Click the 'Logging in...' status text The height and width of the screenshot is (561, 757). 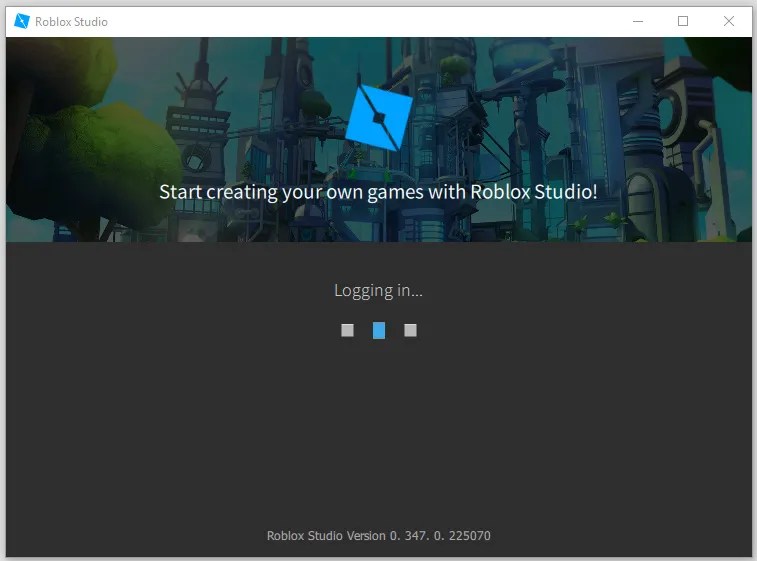click(x=378, y=291)
